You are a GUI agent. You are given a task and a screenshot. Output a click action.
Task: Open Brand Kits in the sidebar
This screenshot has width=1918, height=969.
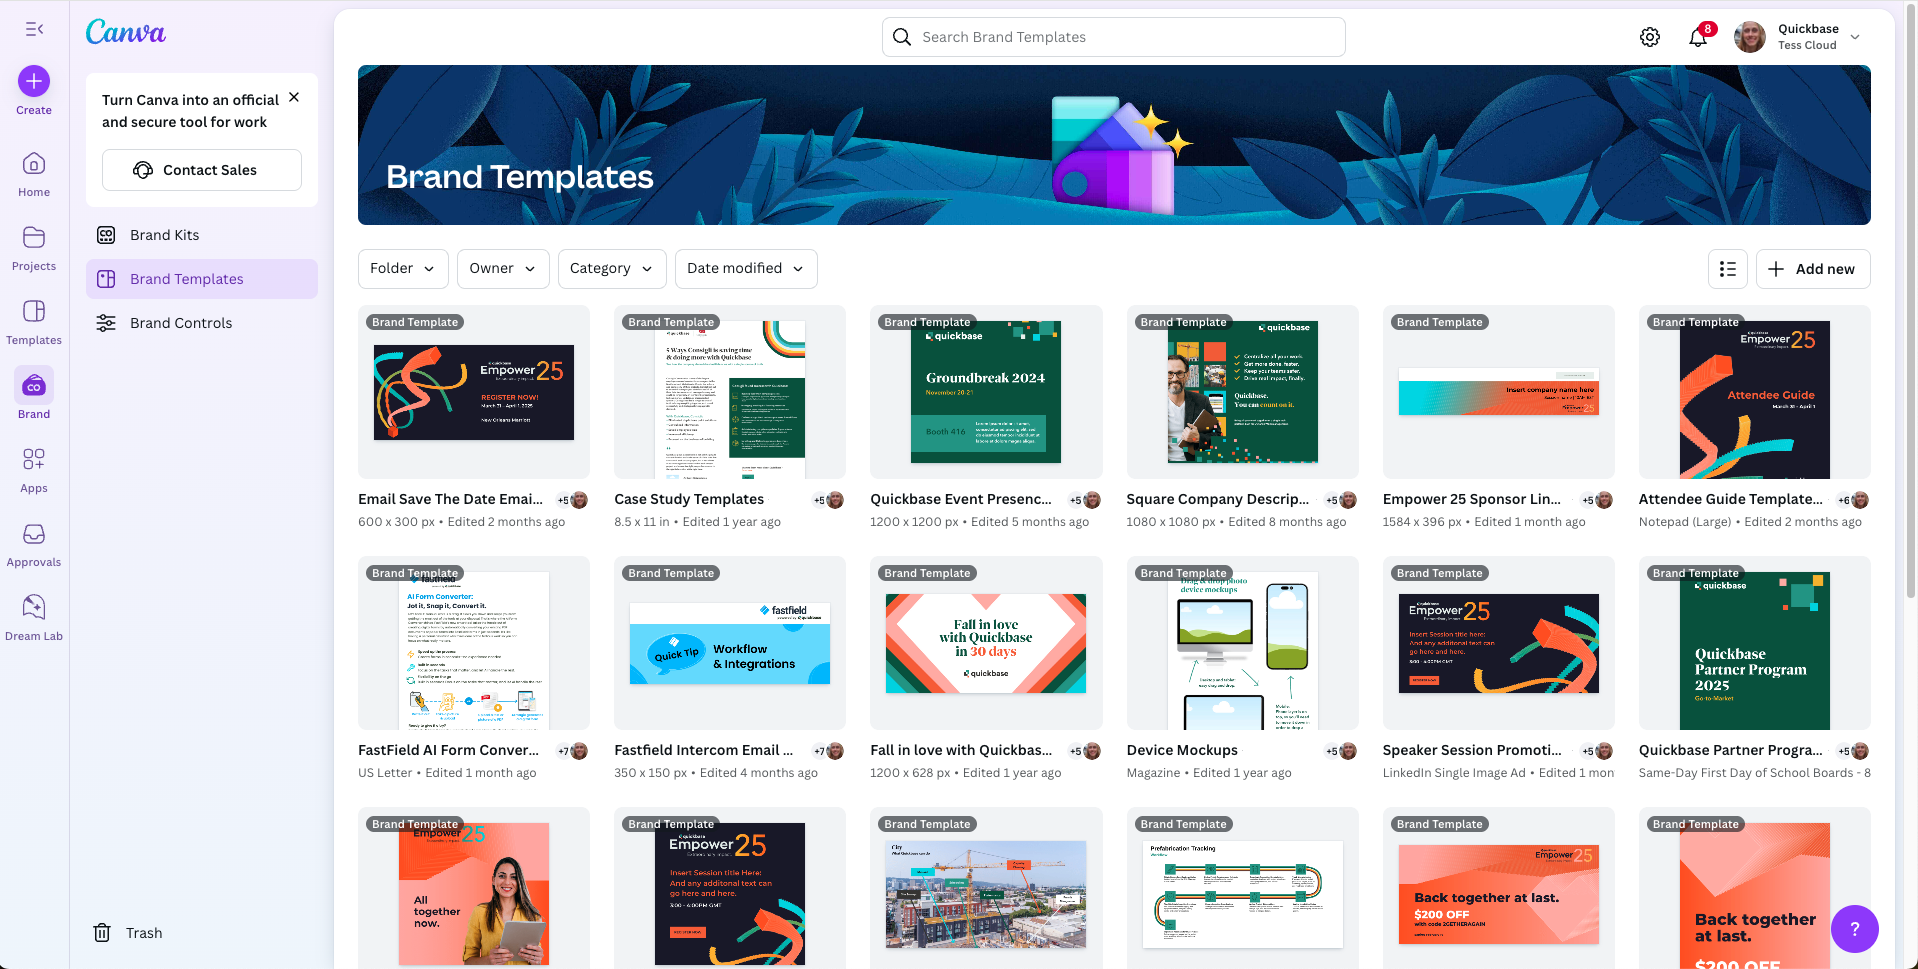[202, 235]
